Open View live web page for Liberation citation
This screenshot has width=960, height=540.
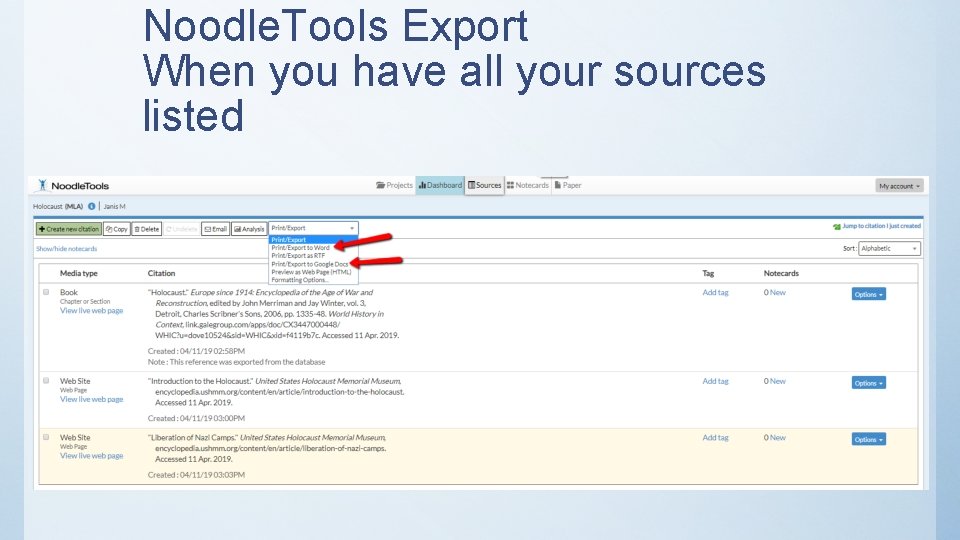pos(91,456)
